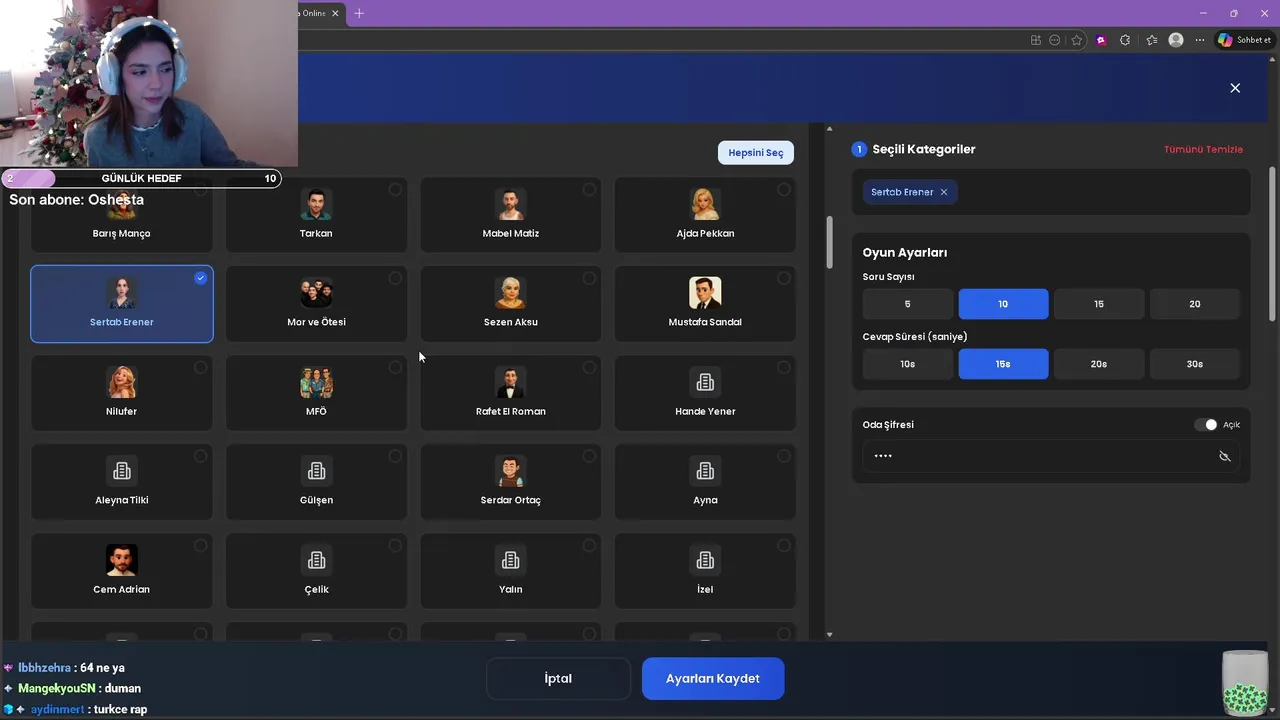The image size is (1280, 720).
Task: Click the Günlük Hedef progress bar
Action: [141, 178]
